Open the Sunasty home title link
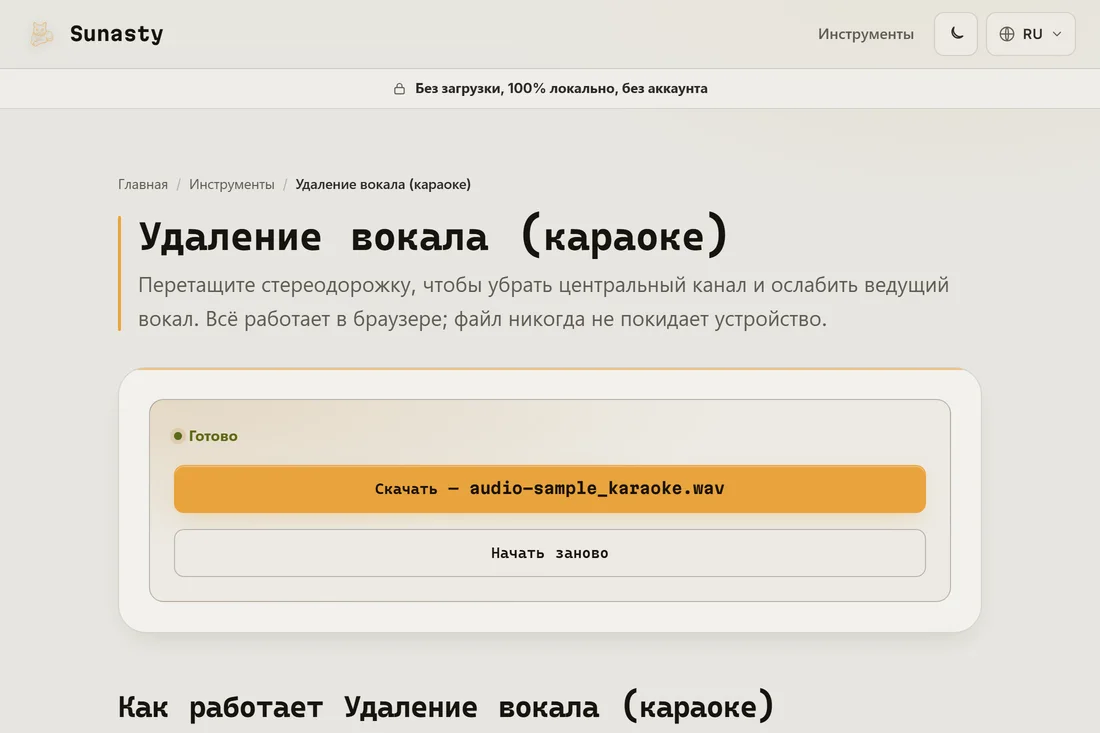This screenshot has height=733, width=1100. pyautogui.click(x=116, y=34)
